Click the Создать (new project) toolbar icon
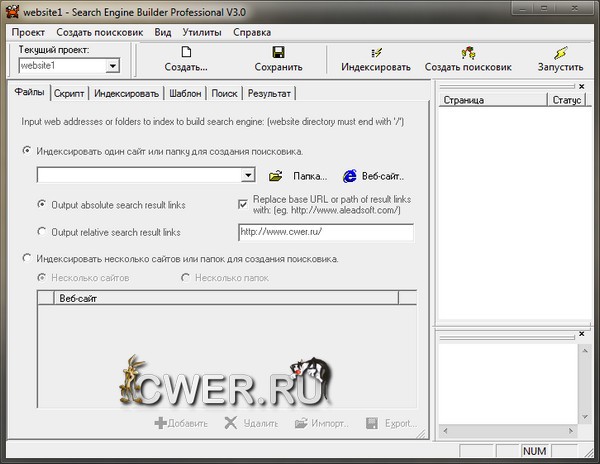 [186, 52]
